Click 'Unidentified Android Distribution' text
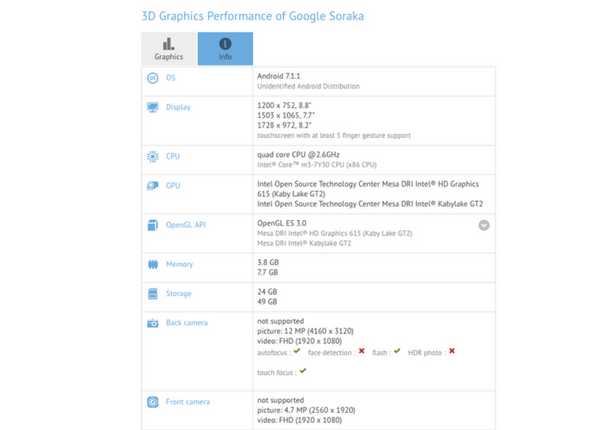 308,86
